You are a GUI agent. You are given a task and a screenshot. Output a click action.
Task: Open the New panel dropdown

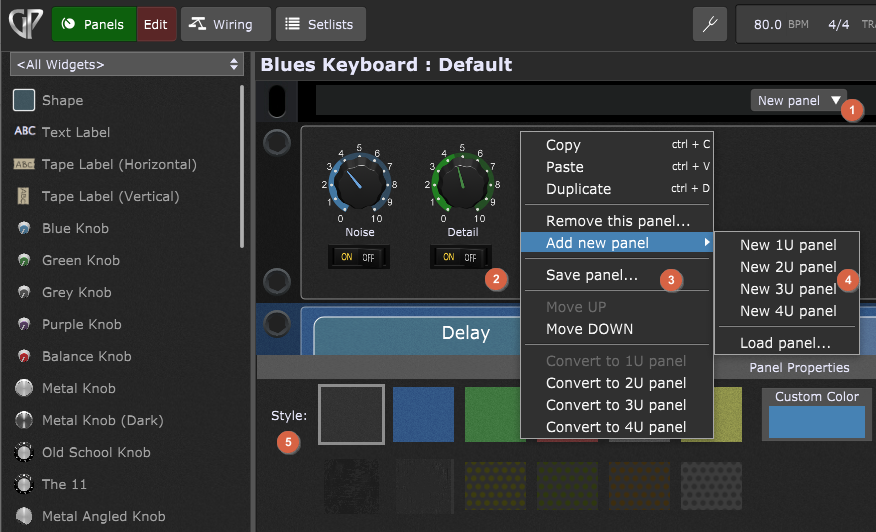[x=798, y=100]
